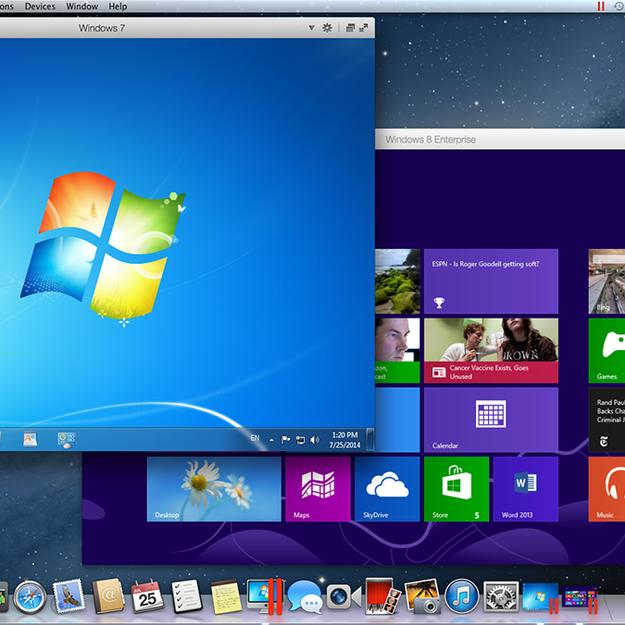Launch Mail from the Dock
The image size is (625, 625).
click(69, 596)
